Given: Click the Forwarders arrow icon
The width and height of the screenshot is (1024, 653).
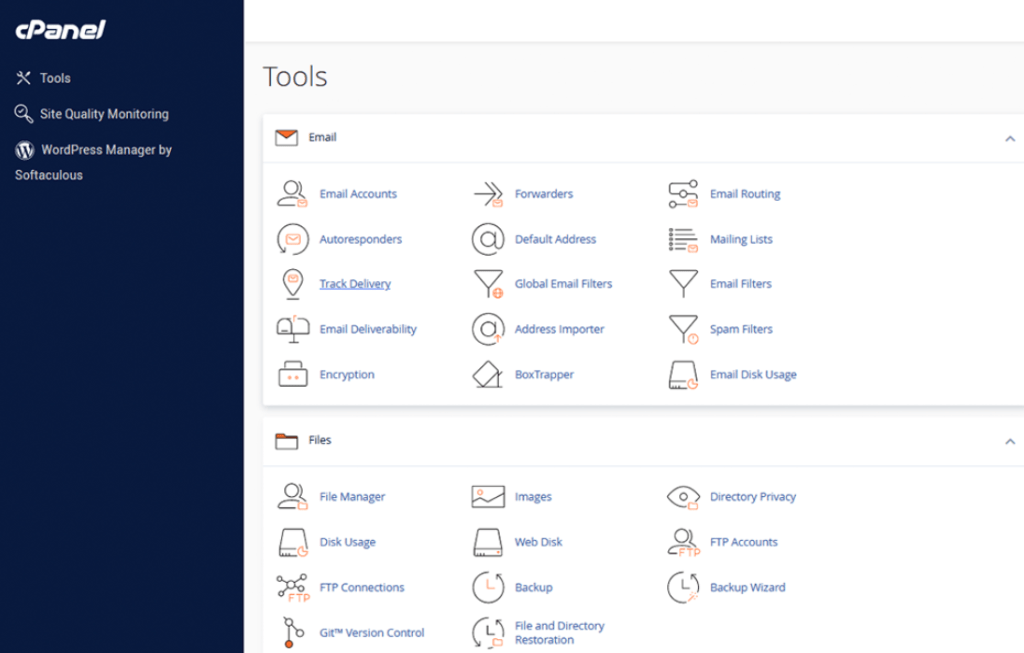Looking at the screenshot, I should [488, 194].
